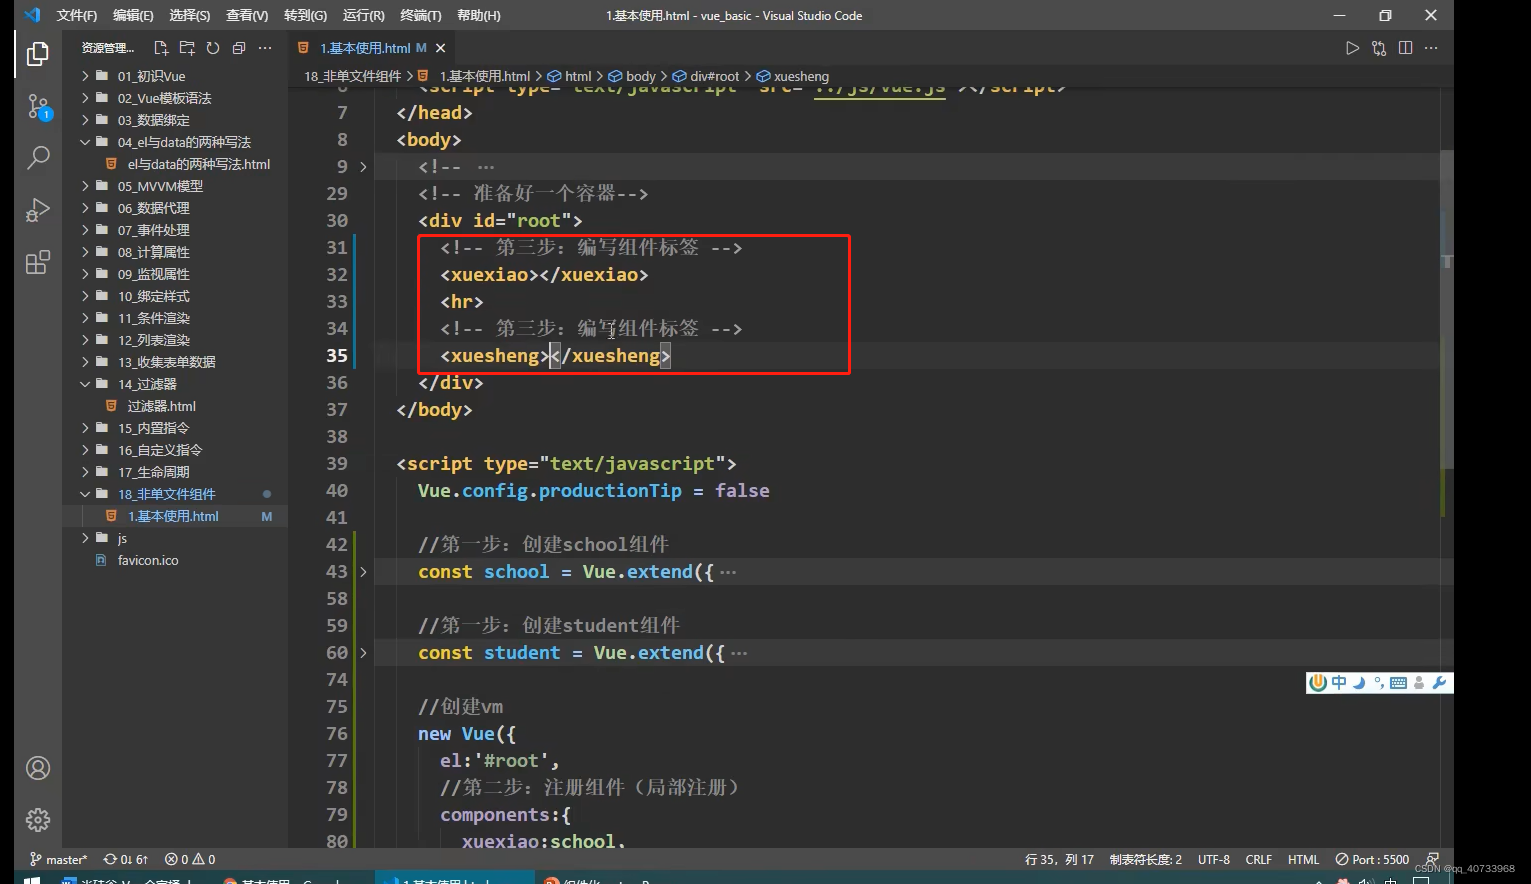Open Run and Debug view icon

(x=38, y=209)
